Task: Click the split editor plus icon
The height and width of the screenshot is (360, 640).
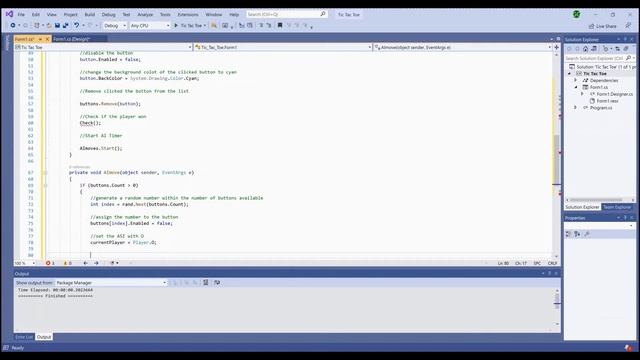Action: 556,47
